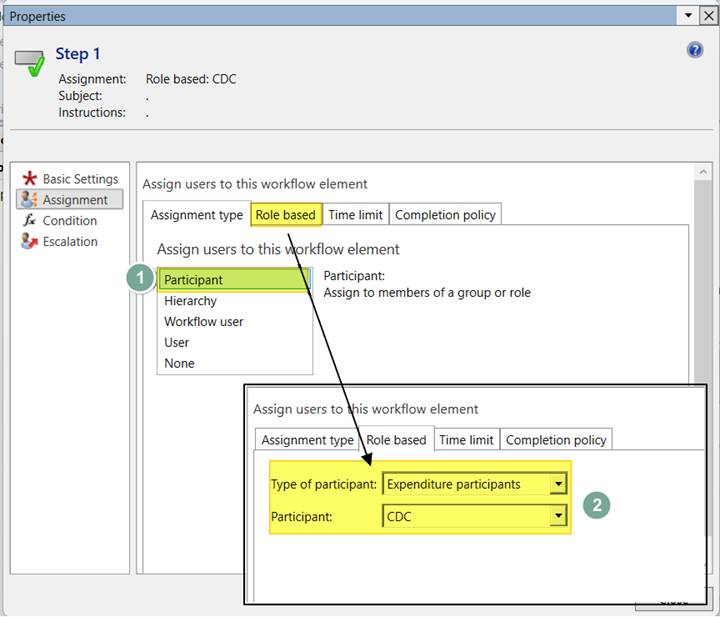Click the Assignment users icon in sidebar
Screen dimensions: 720x617
29,200
